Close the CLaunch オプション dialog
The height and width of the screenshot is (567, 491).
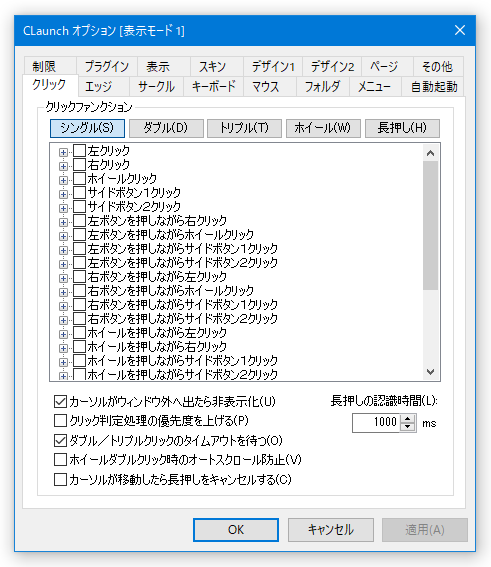460,30
